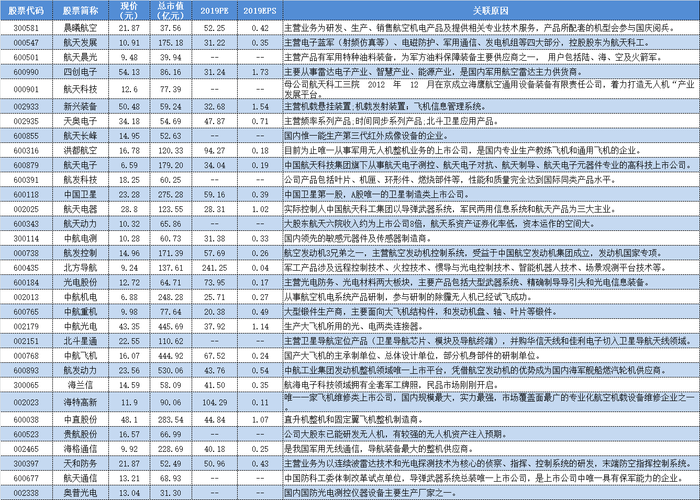The image size is (700, 500).
Task: Select the stock name 航天电子
Action: click(80, 165)
